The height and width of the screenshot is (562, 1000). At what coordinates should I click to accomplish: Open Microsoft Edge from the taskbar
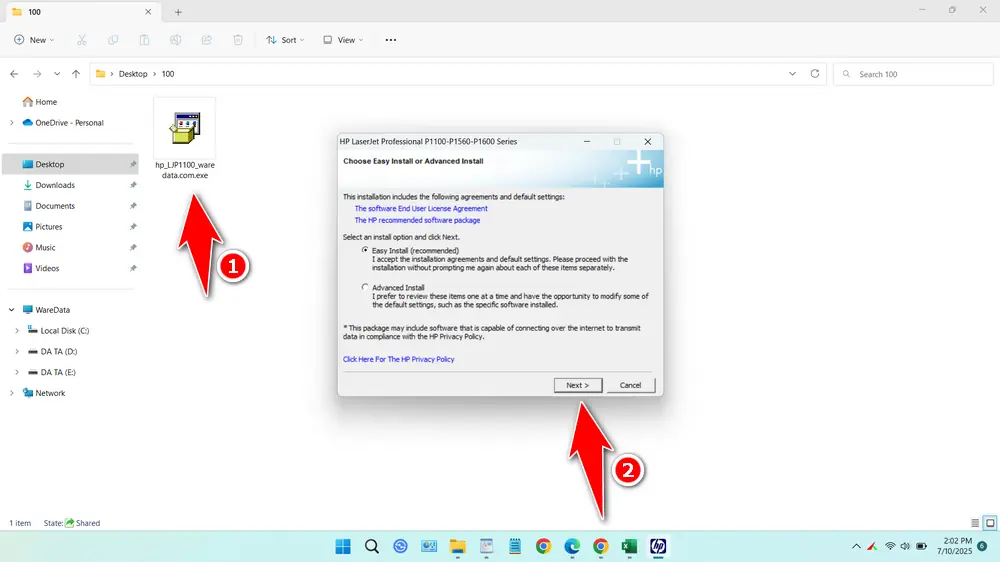[x=572, y=546]
